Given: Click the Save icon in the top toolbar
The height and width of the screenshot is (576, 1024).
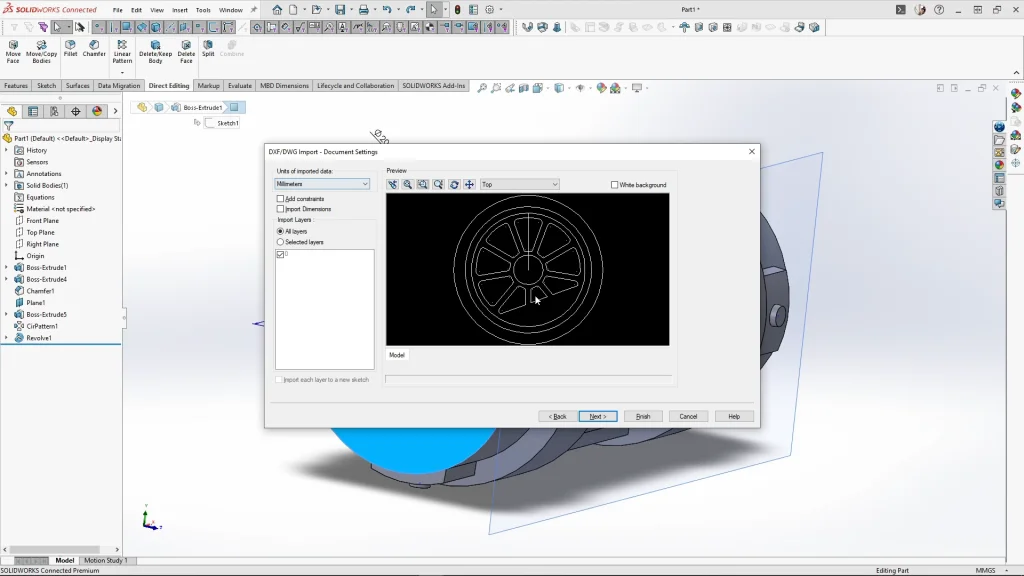Looking at the screenshot, I should coord(340,10).
